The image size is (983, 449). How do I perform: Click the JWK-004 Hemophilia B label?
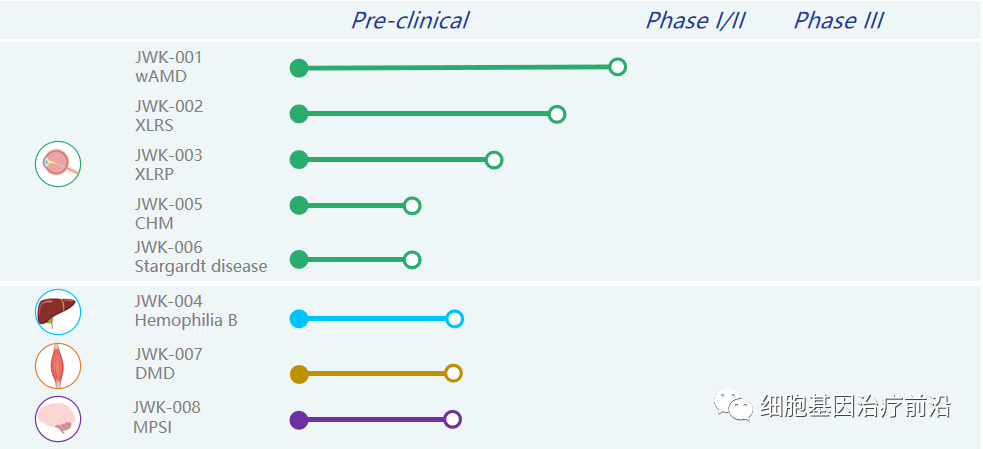[x=186, y=311]
